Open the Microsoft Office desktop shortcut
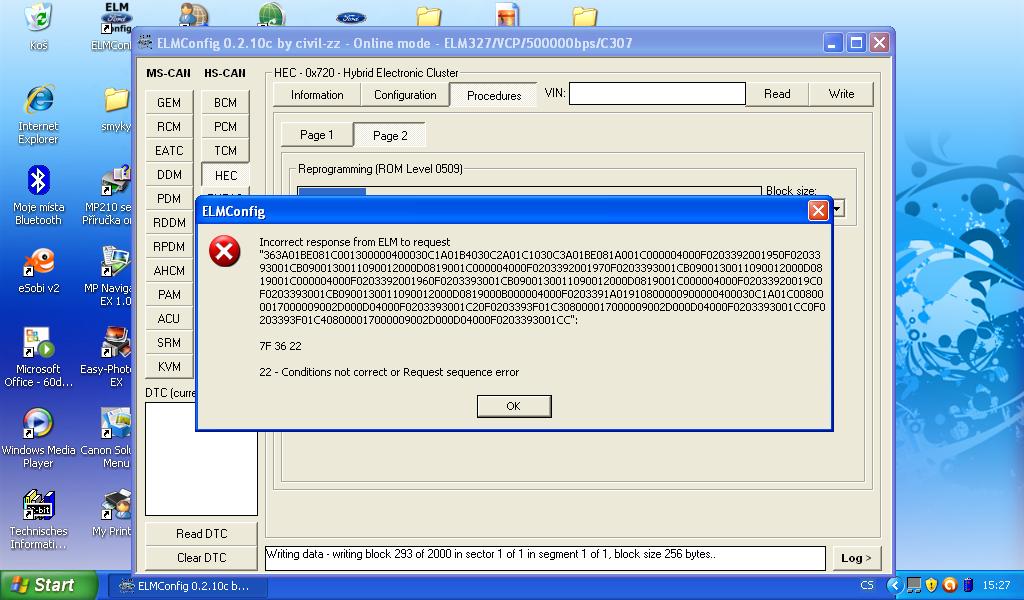 [x=38, y=344]
